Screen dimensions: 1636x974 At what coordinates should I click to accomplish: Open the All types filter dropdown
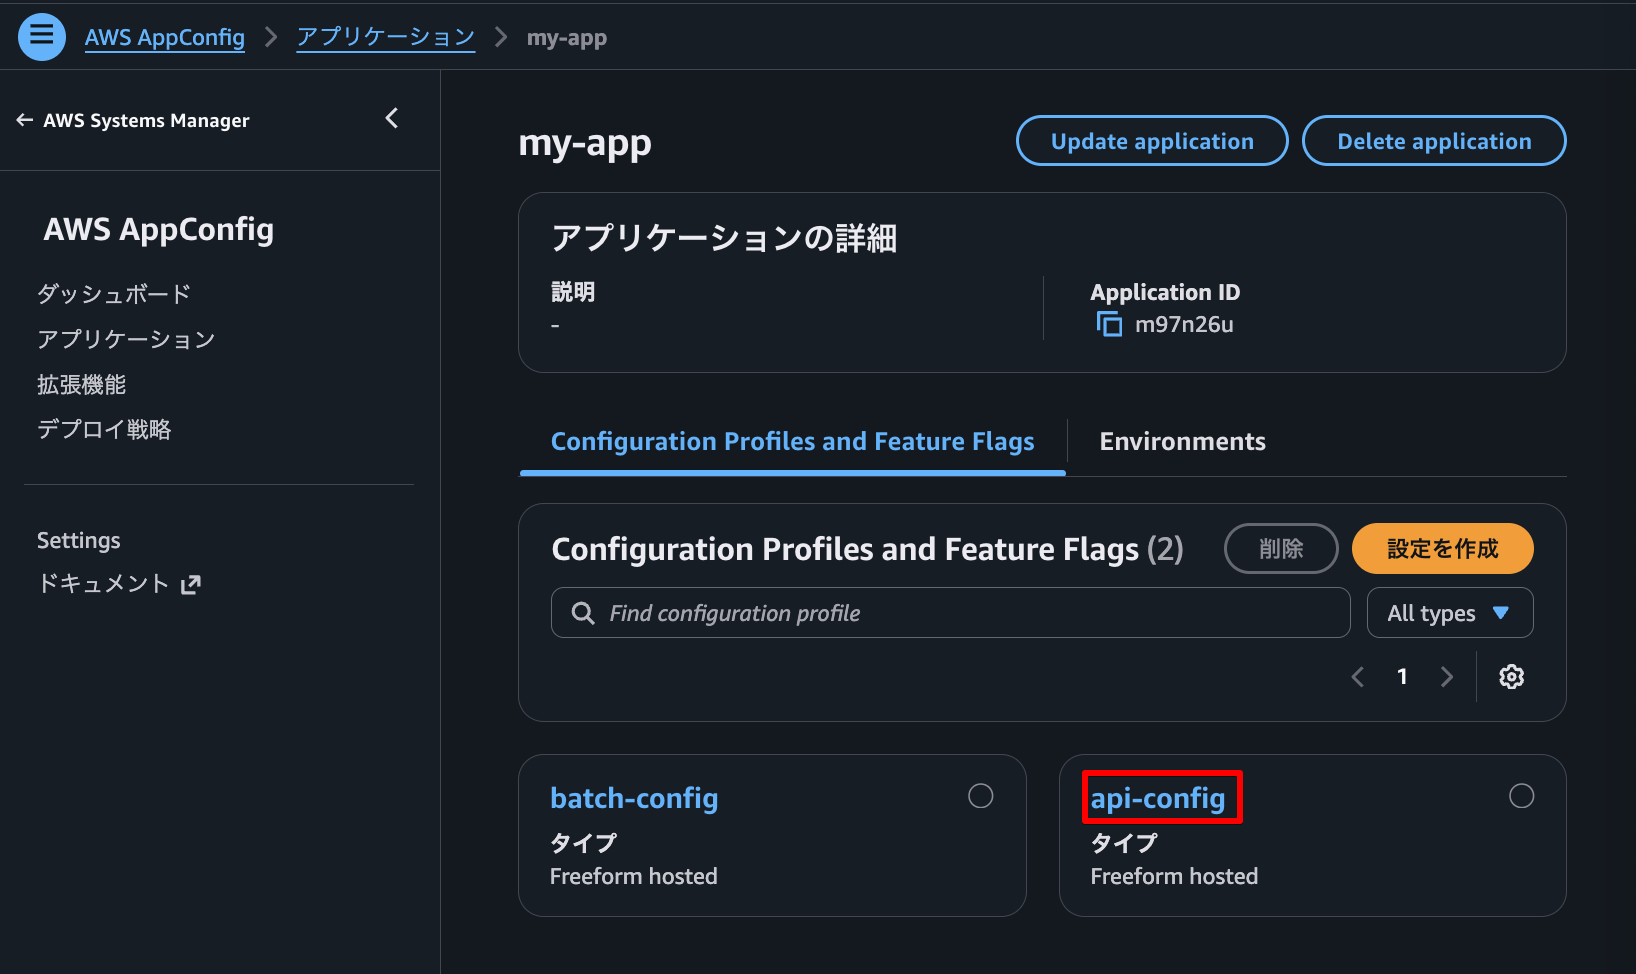1449,613
